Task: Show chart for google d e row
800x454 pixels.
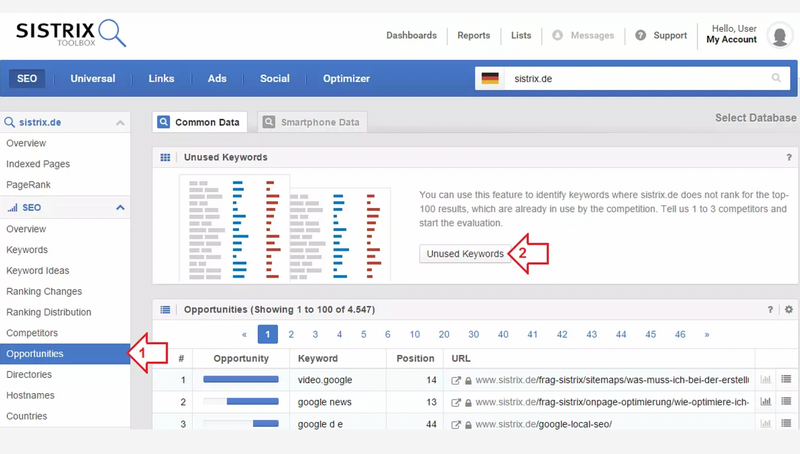Action: 766,423
